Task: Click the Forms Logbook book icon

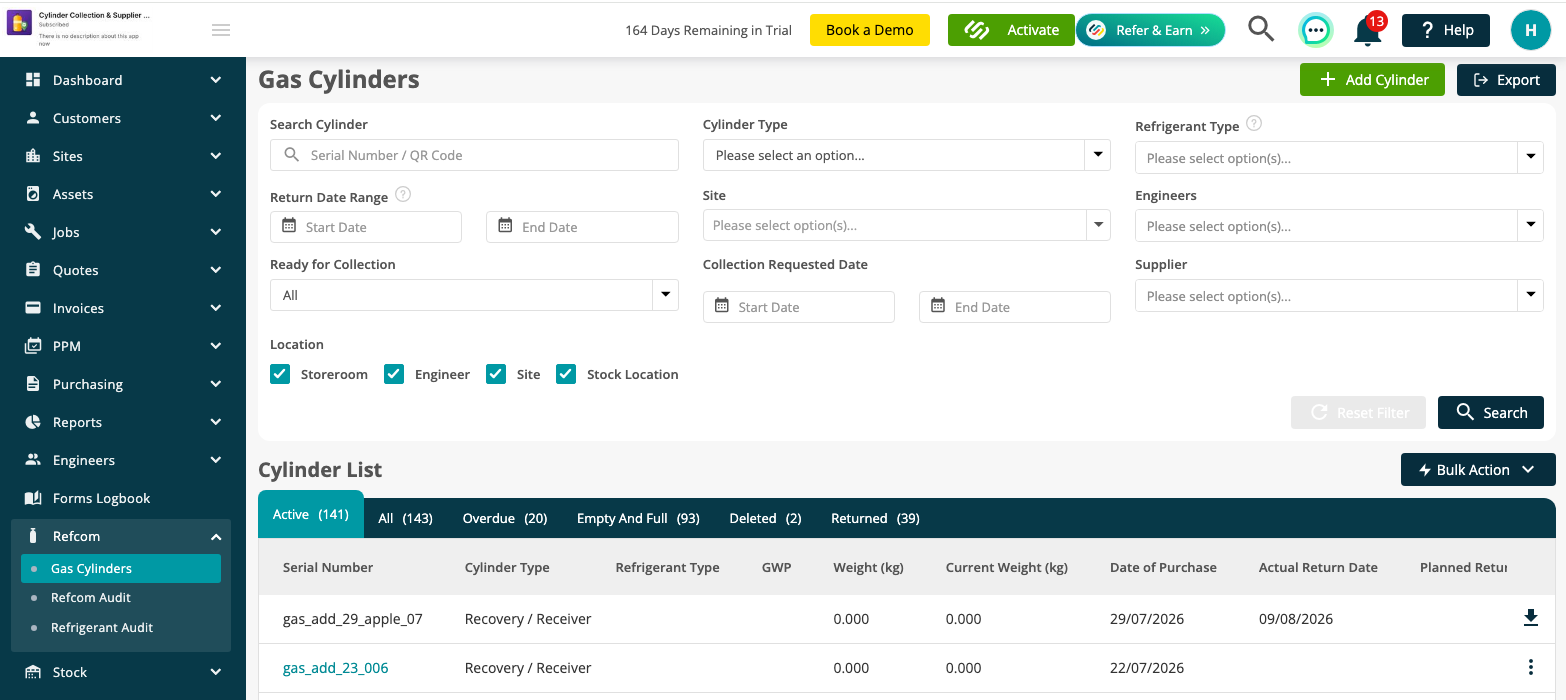Action: pyautogui.click(x=33, y=498)
